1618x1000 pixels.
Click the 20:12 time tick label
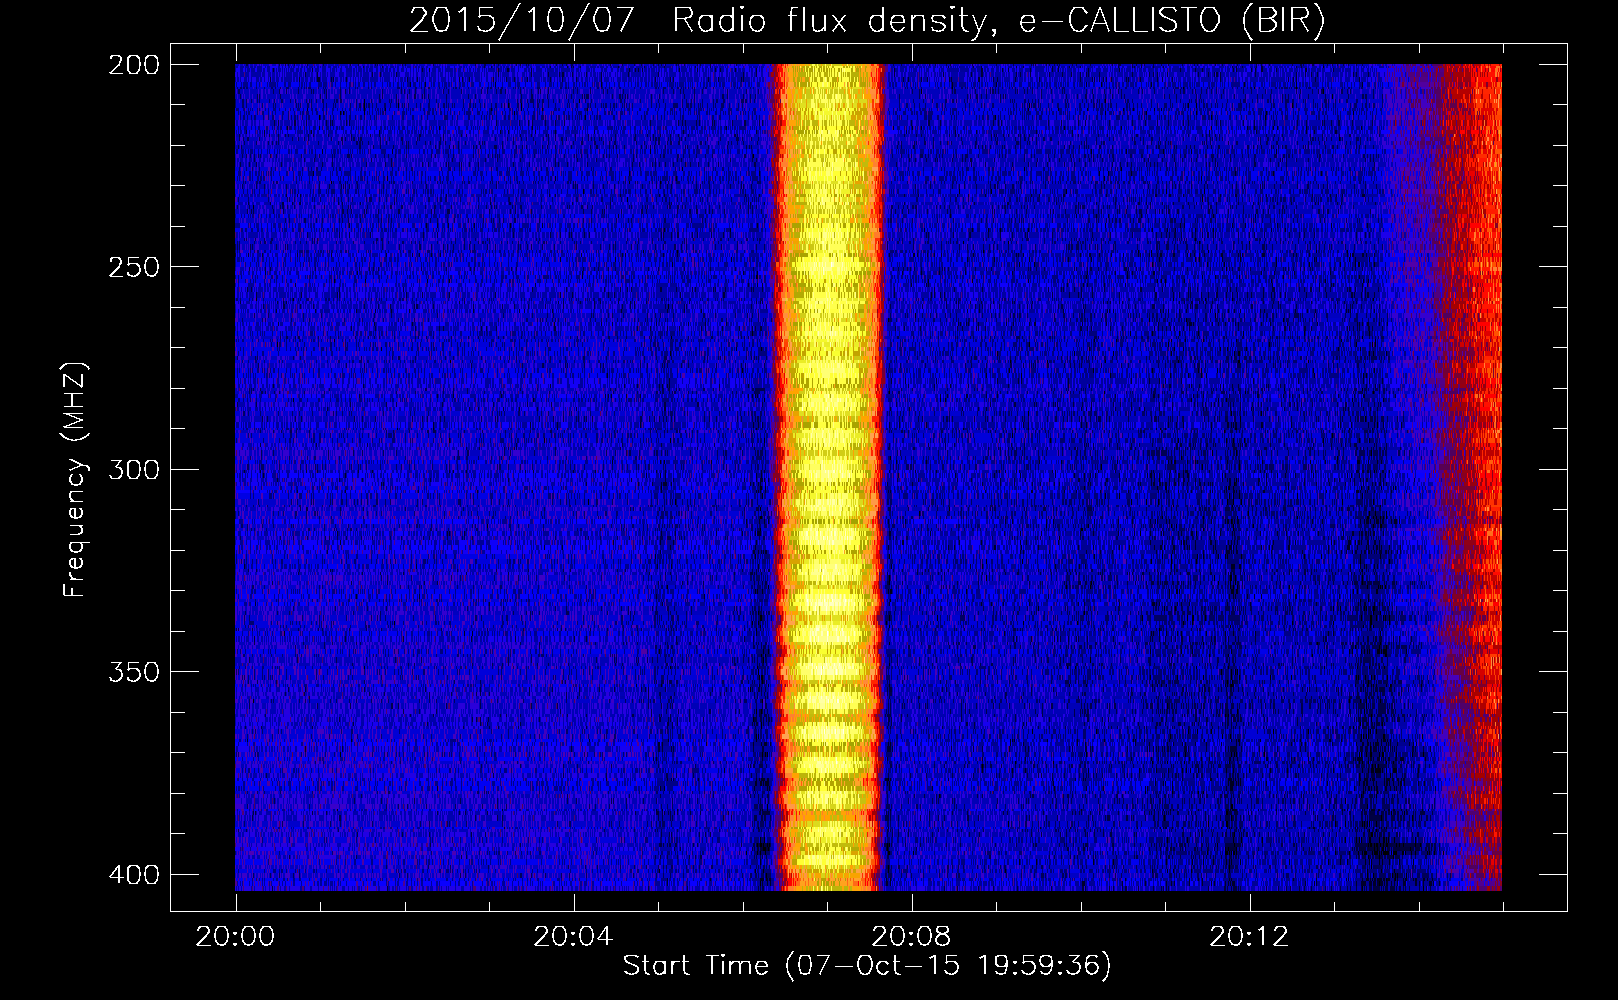(1249, 937)
